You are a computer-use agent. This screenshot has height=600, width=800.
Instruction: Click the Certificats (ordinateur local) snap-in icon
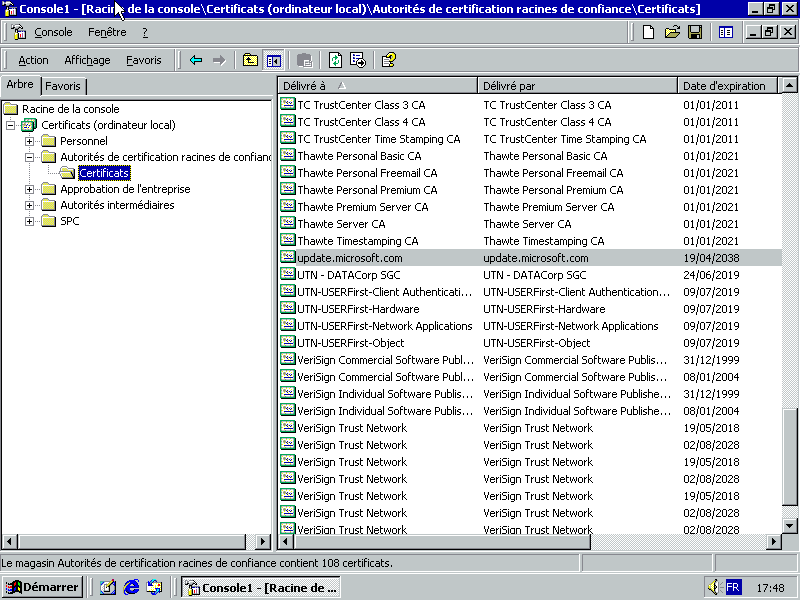click(29, 124)
